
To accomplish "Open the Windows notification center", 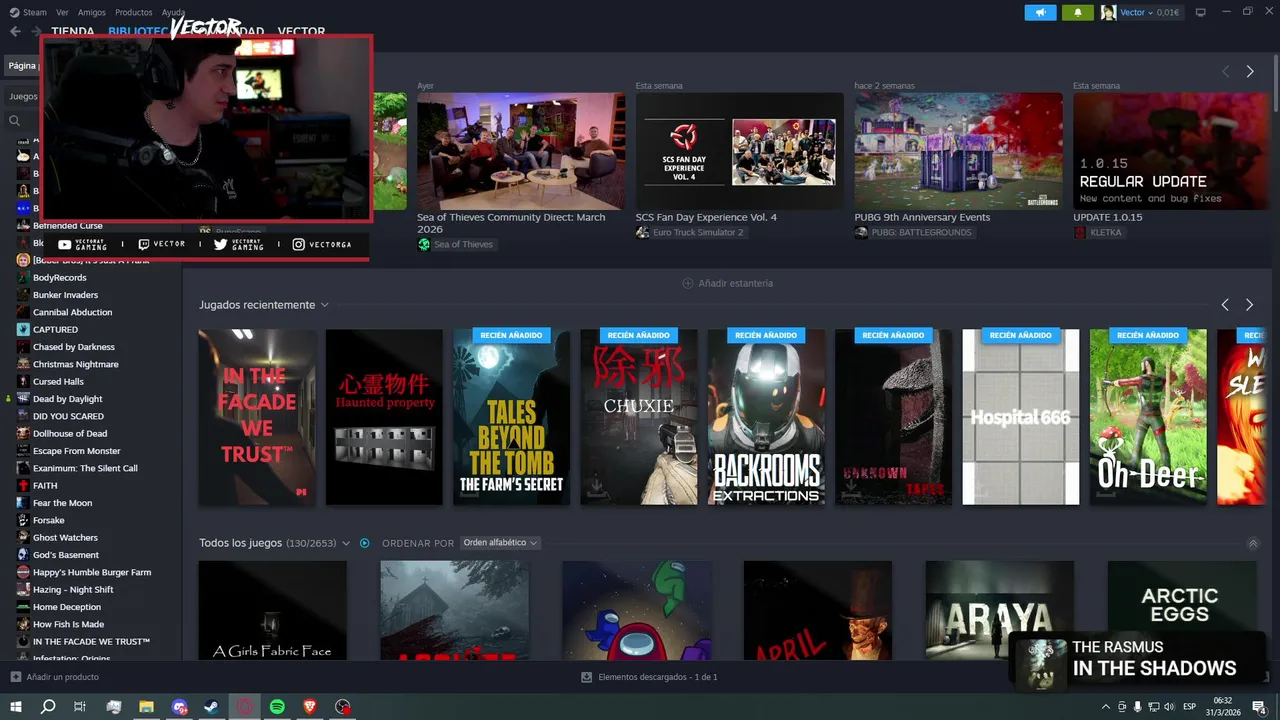I will pos(1259,707).
